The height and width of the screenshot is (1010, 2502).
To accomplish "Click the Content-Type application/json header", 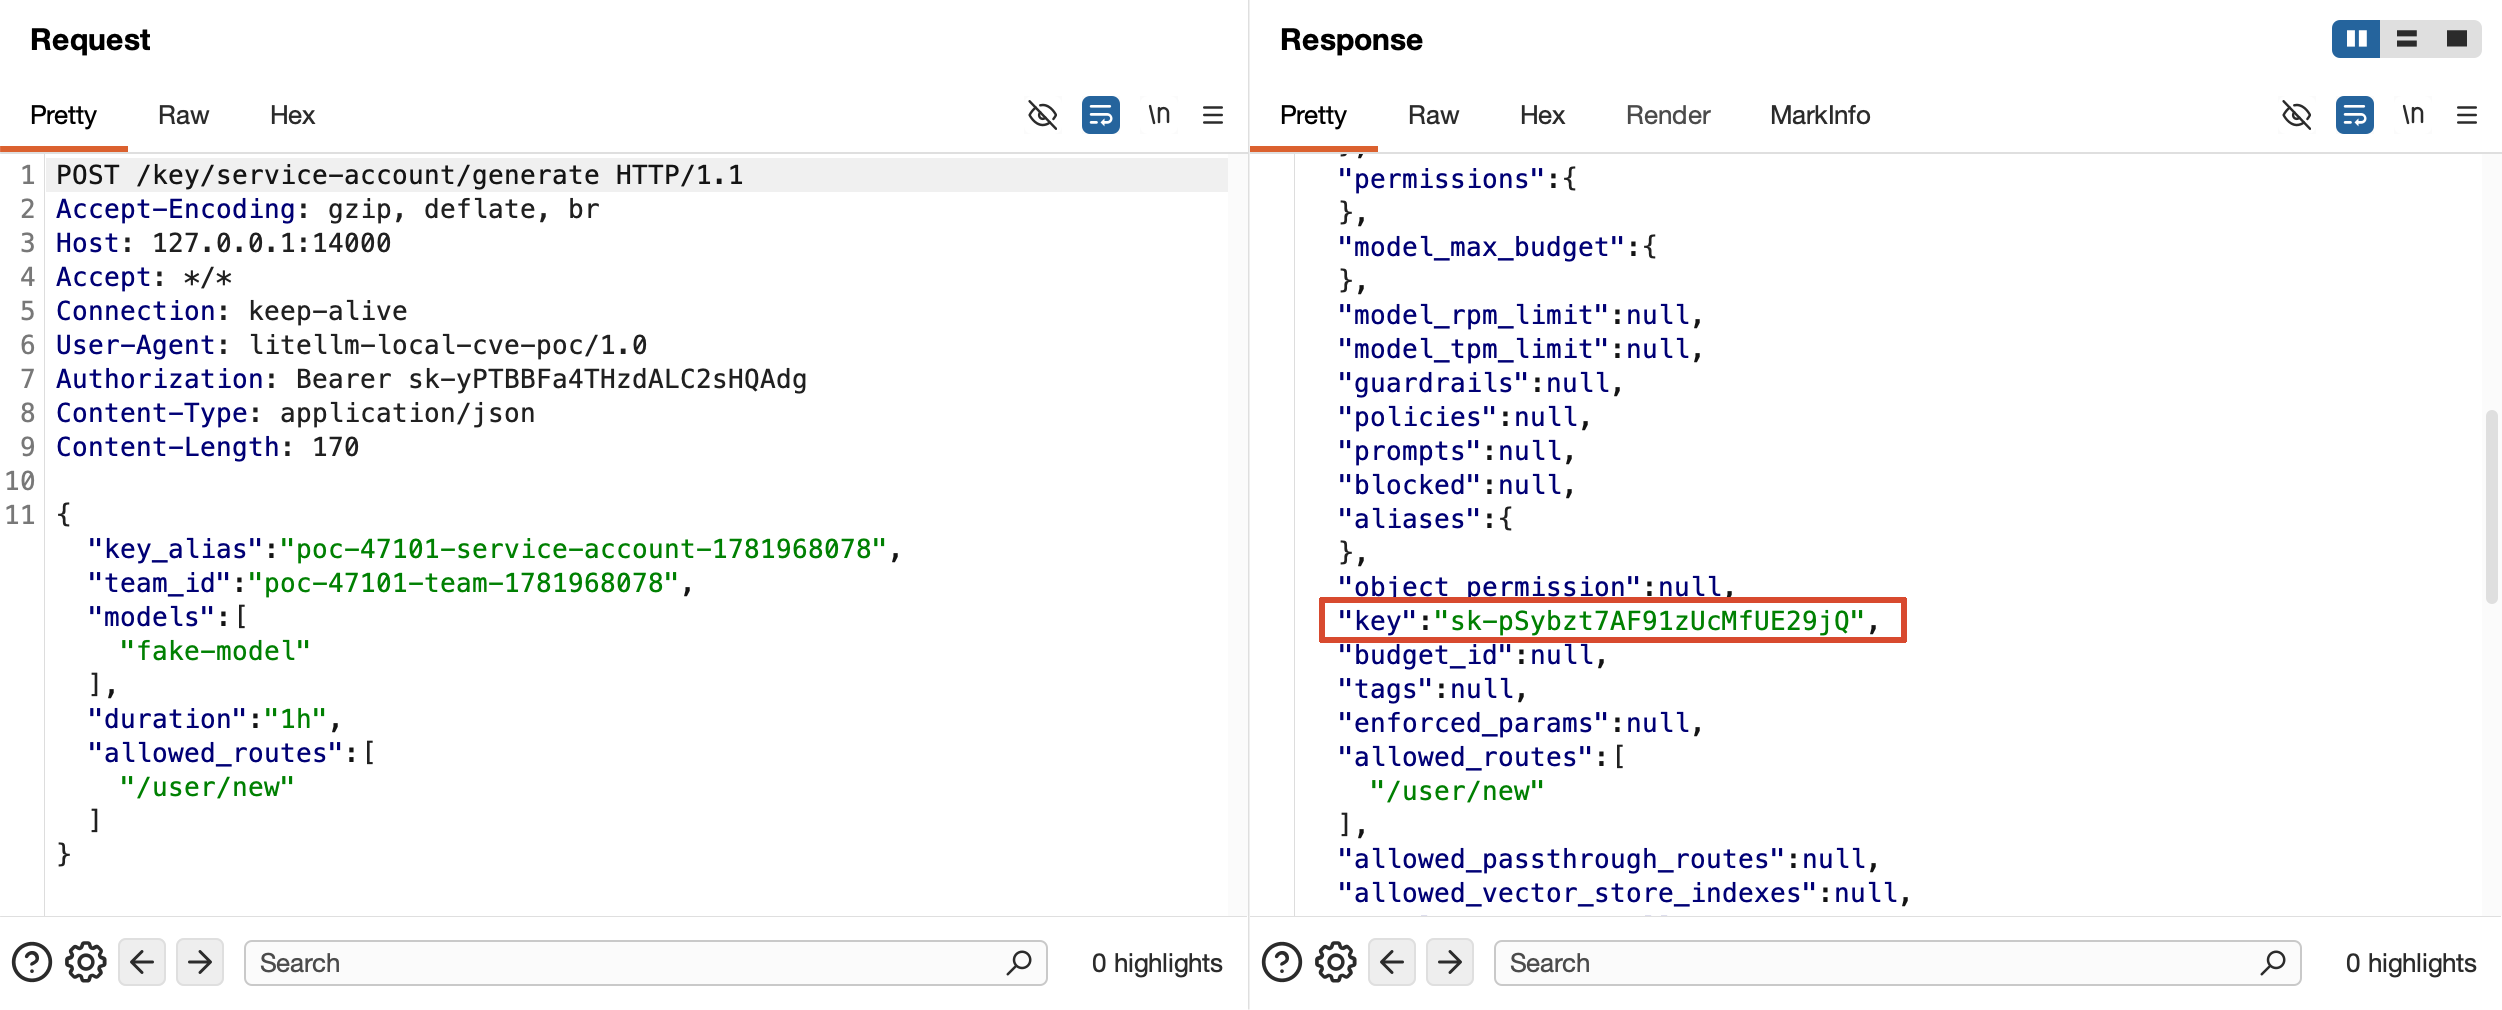I will click(296, 414).
